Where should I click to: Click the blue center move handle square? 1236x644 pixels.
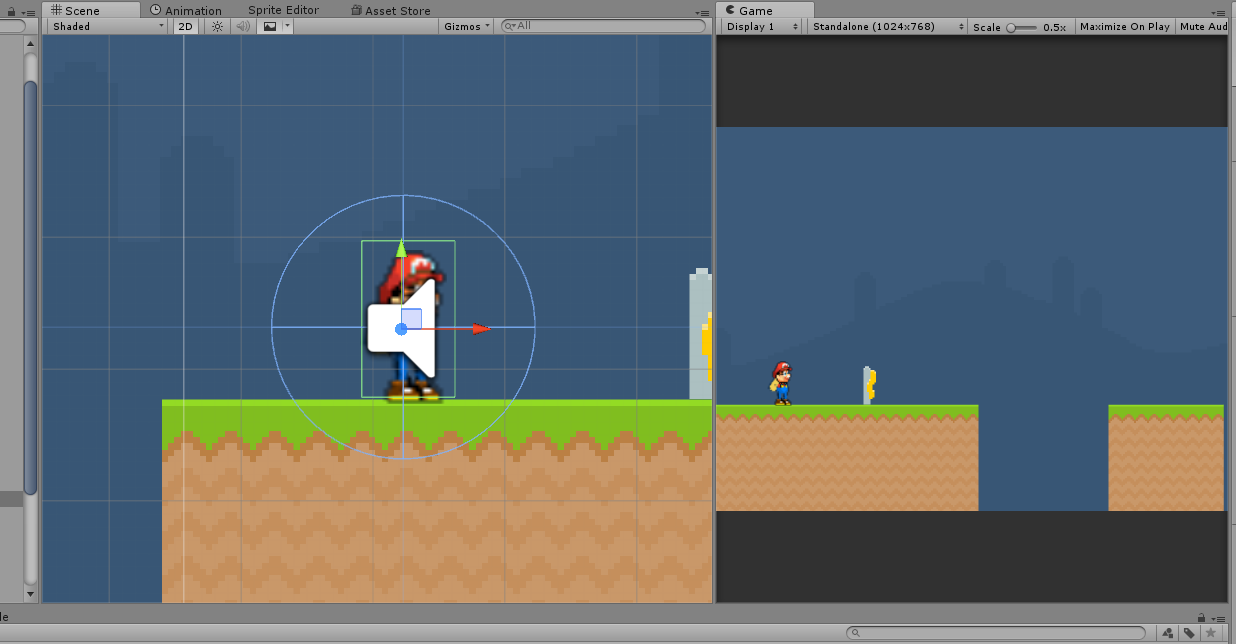point(411,318)
